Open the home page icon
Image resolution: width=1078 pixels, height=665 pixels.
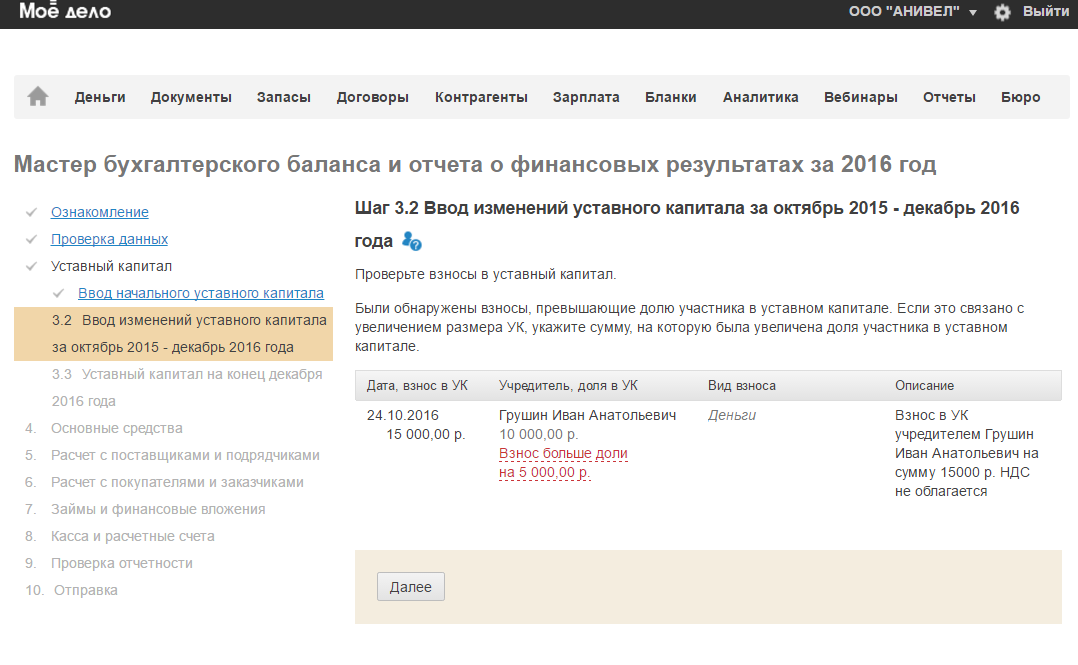[x=38, y=96]
